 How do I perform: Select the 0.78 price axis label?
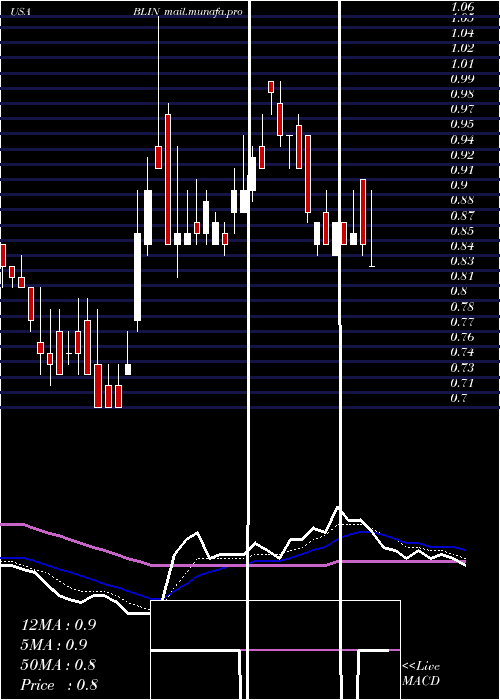tap(462, 307)
